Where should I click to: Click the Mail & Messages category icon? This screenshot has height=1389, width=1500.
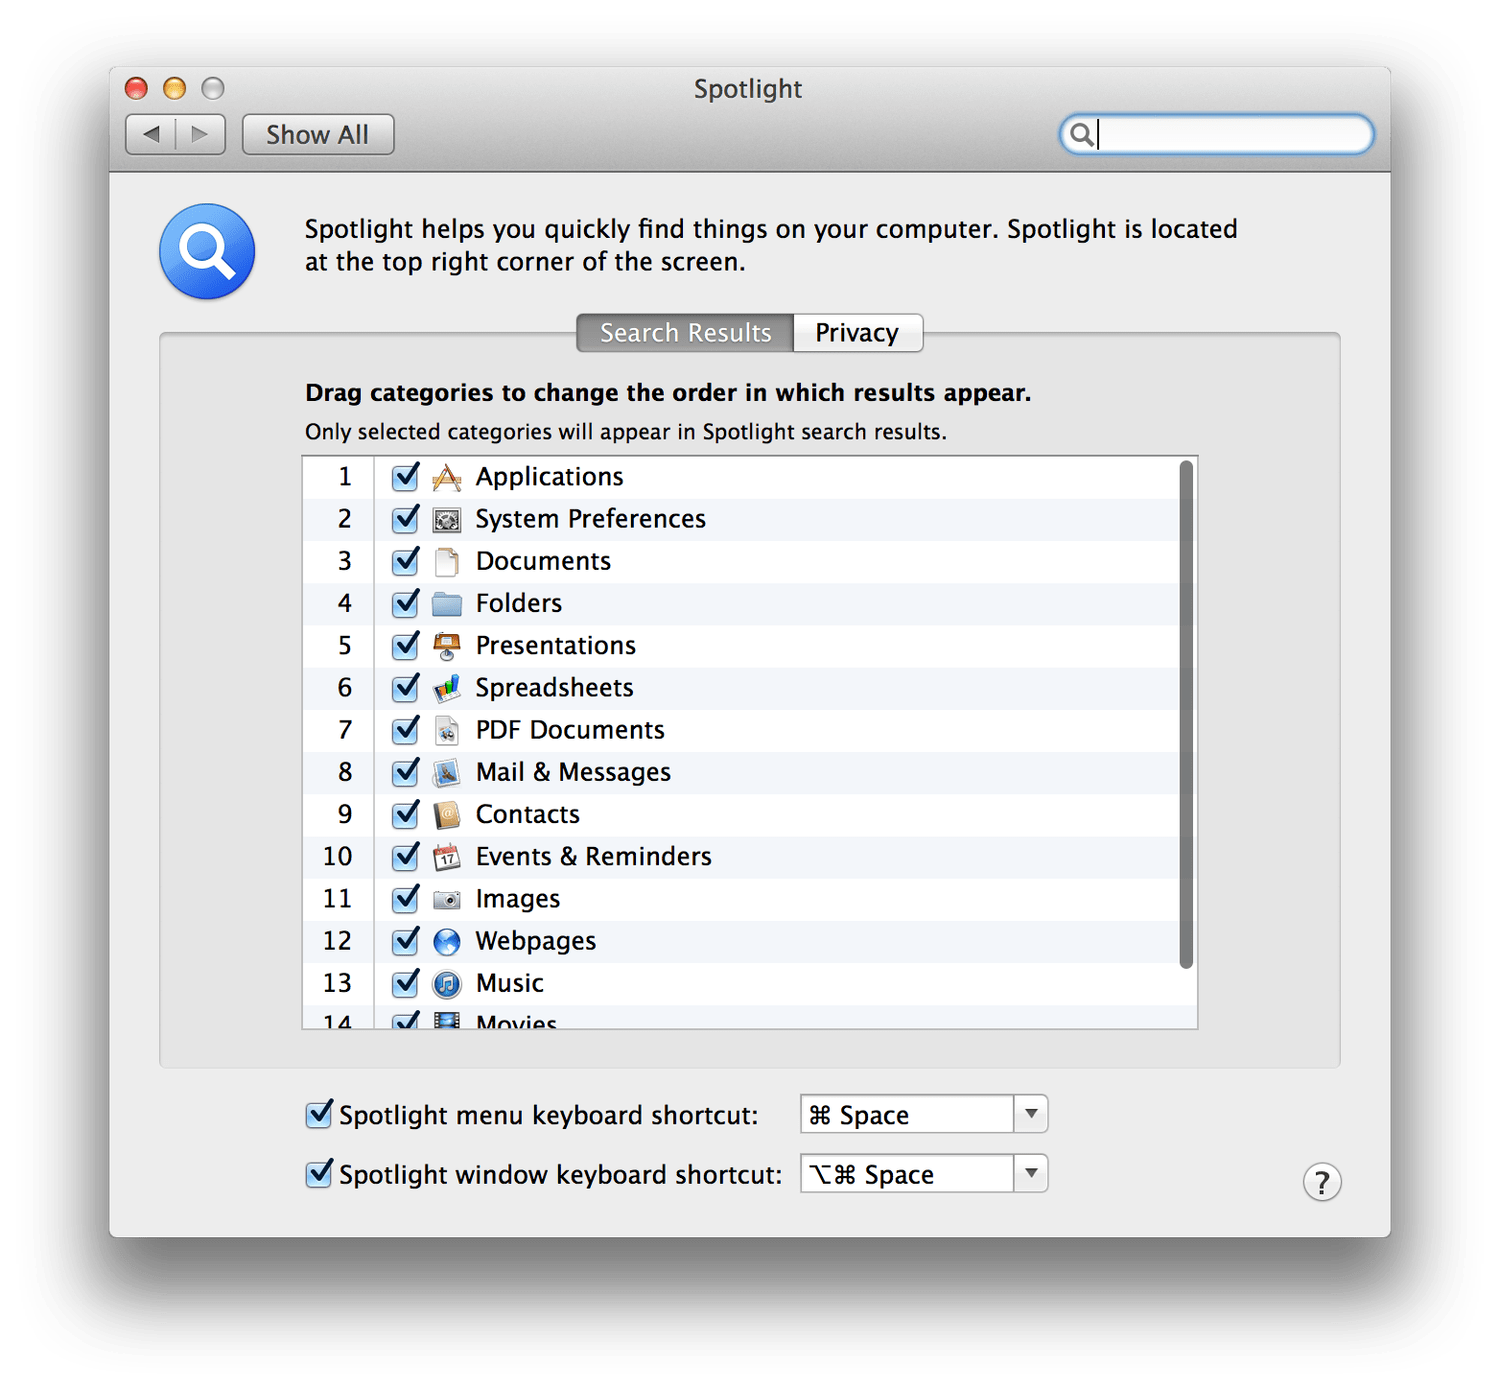447,773
